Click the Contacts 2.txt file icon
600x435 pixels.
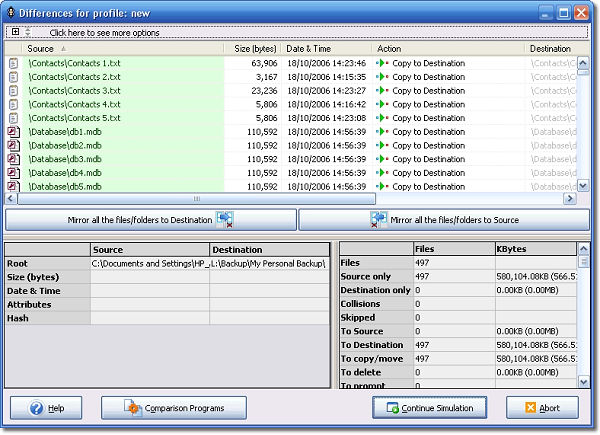pyautogui.click(x=13, y=77)
